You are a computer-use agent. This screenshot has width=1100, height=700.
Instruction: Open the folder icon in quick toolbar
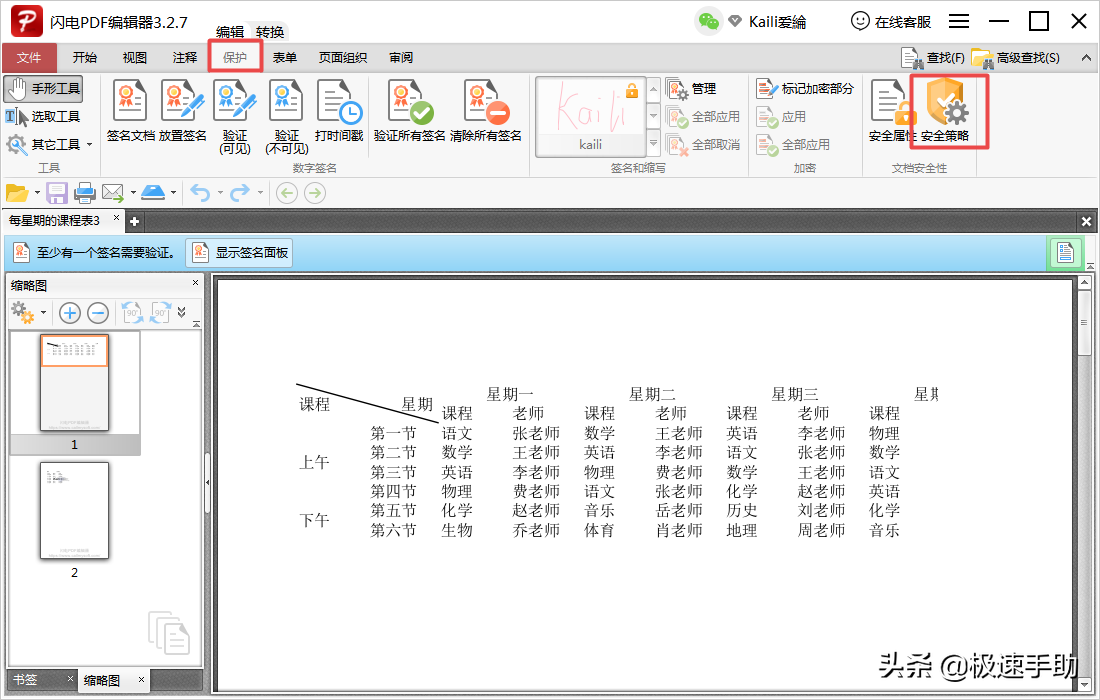click(x=17, y=192)
